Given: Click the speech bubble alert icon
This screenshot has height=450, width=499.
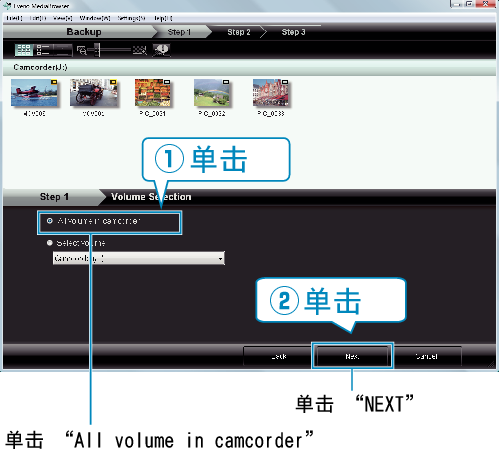Looking at the screenshot, I should point(162,50).
